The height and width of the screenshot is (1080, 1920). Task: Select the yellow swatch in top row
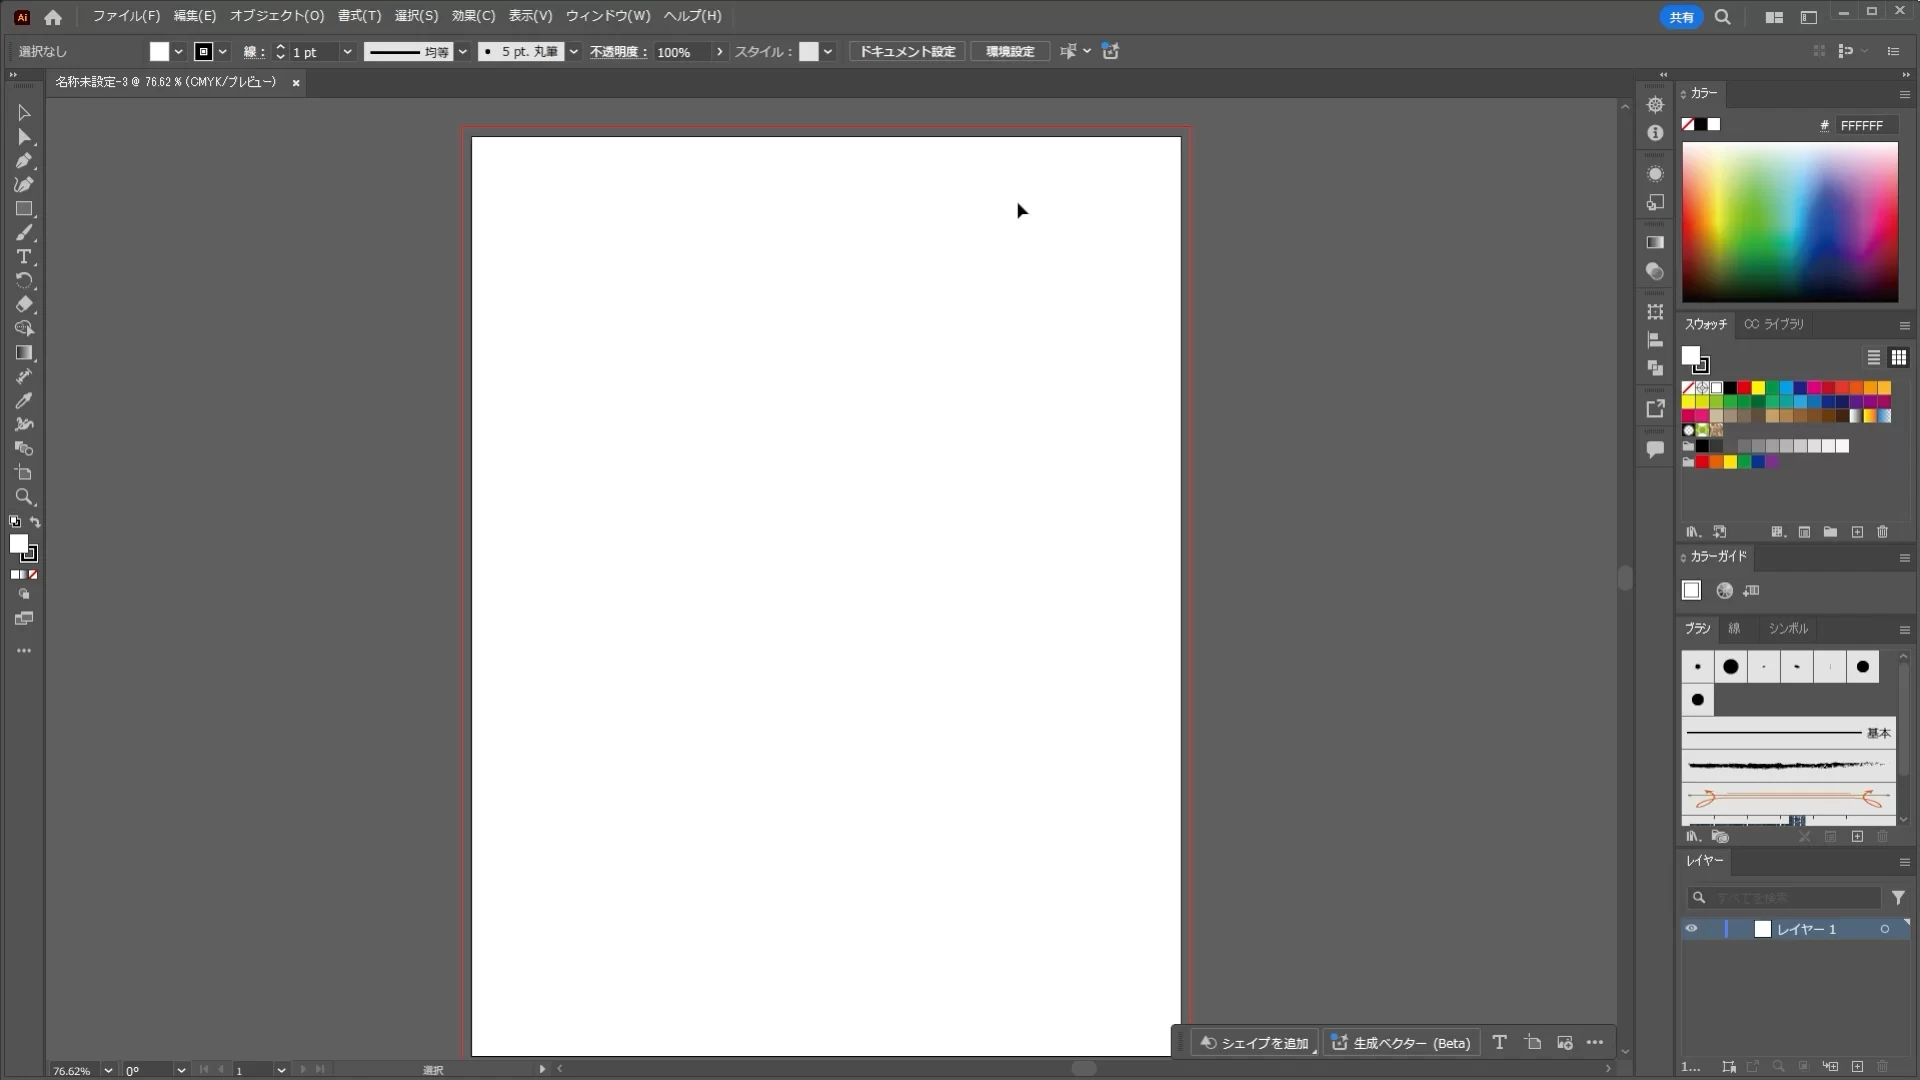[x=1758, y=388]
